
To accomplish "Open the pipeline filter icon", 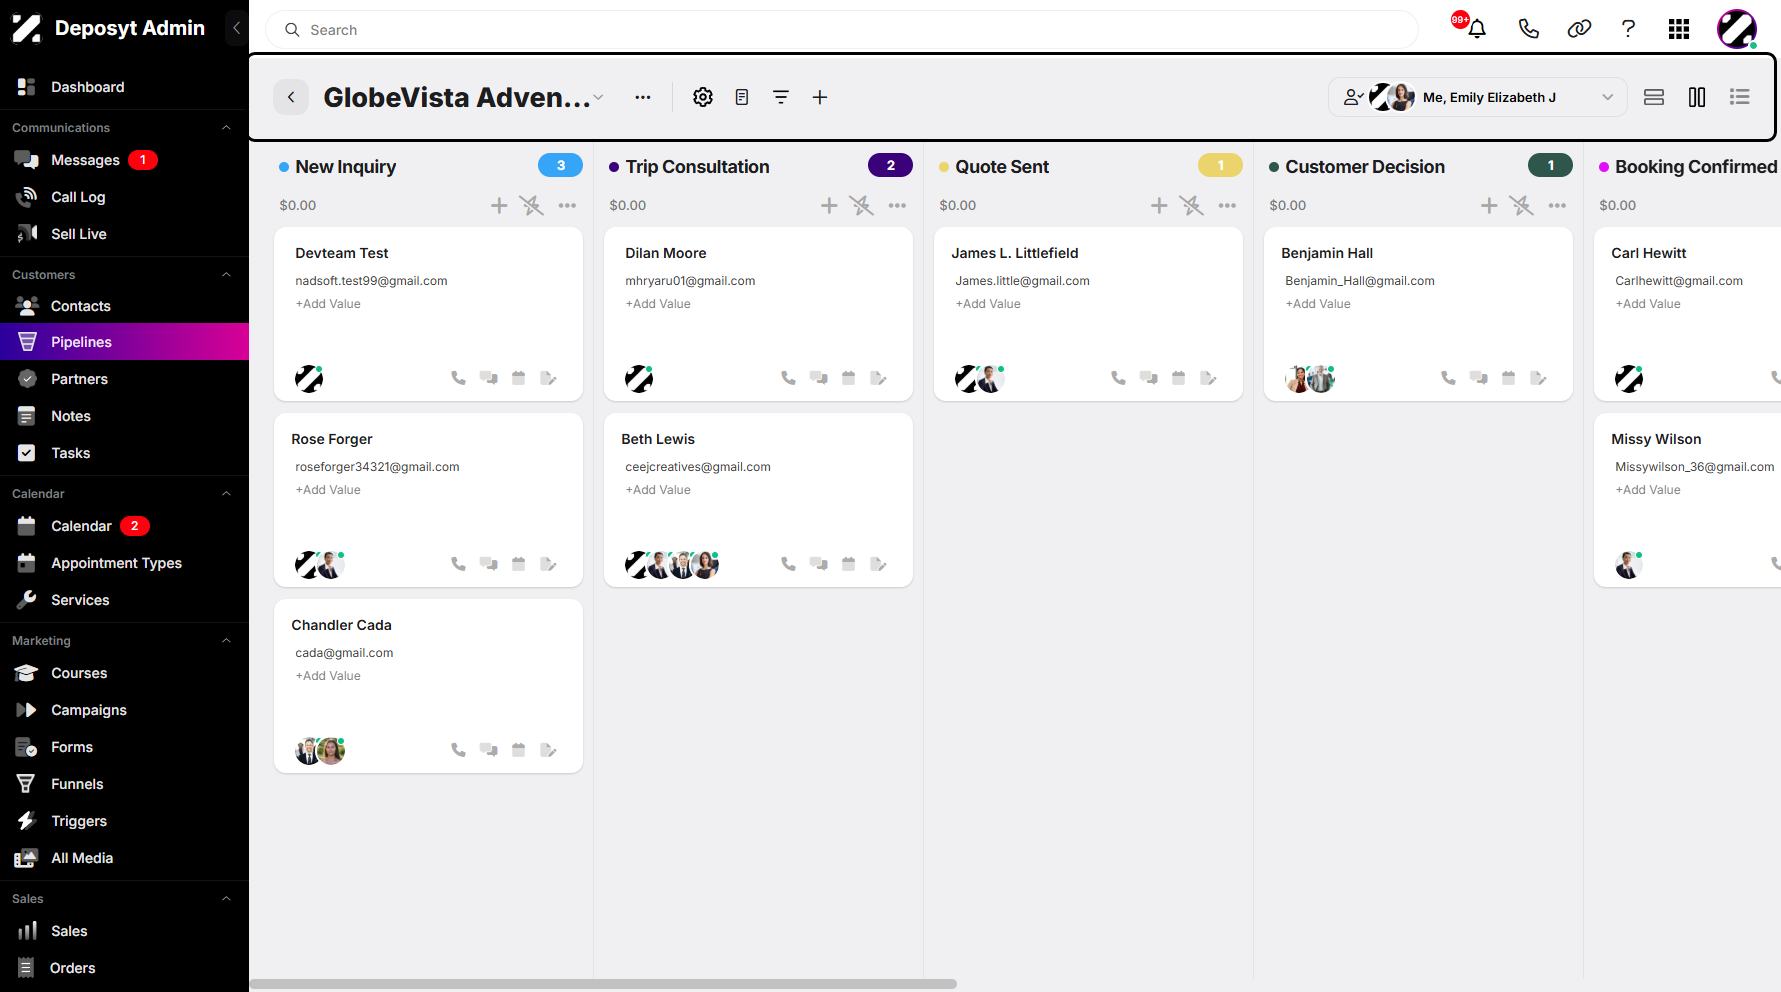I will pyautogui.click(x=781, y=97).
